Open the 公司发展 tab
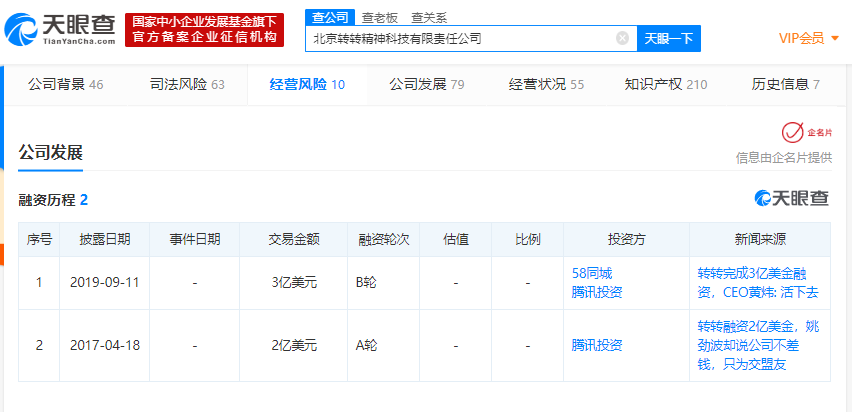The image size is (852, 412). pos(427,84)
